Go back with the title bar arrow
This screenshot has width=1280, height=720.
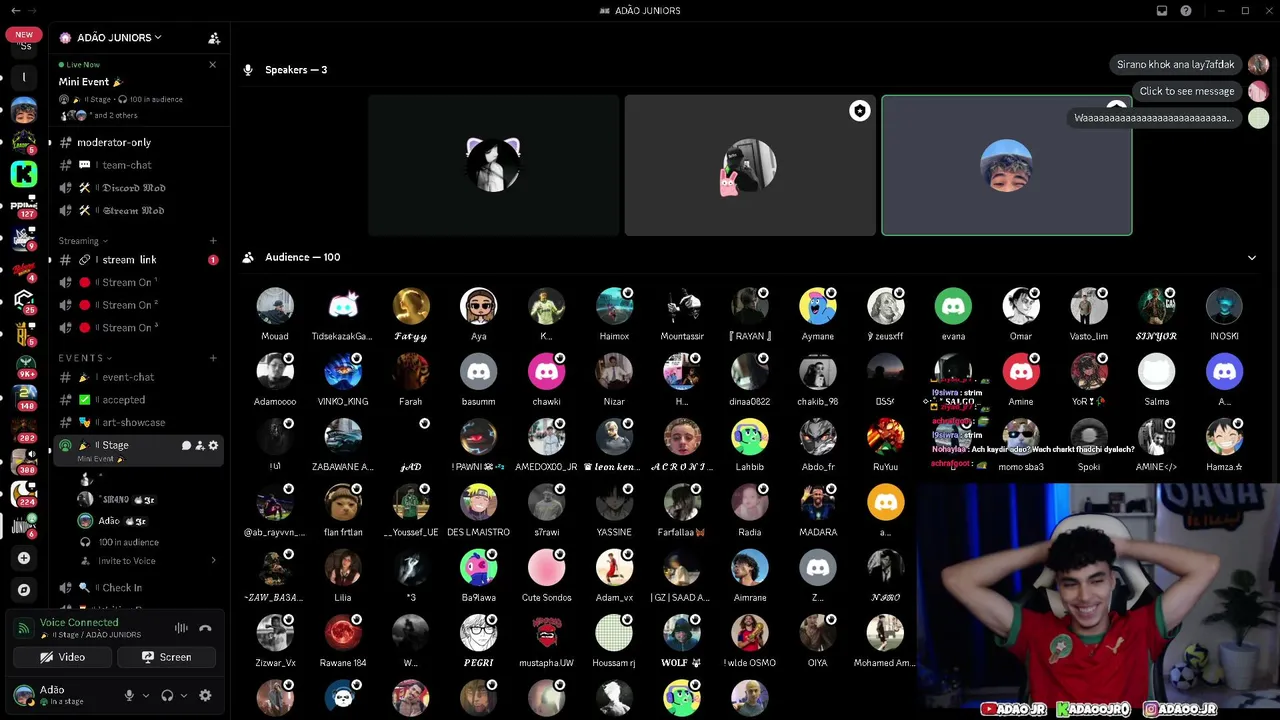pos(15,11)
